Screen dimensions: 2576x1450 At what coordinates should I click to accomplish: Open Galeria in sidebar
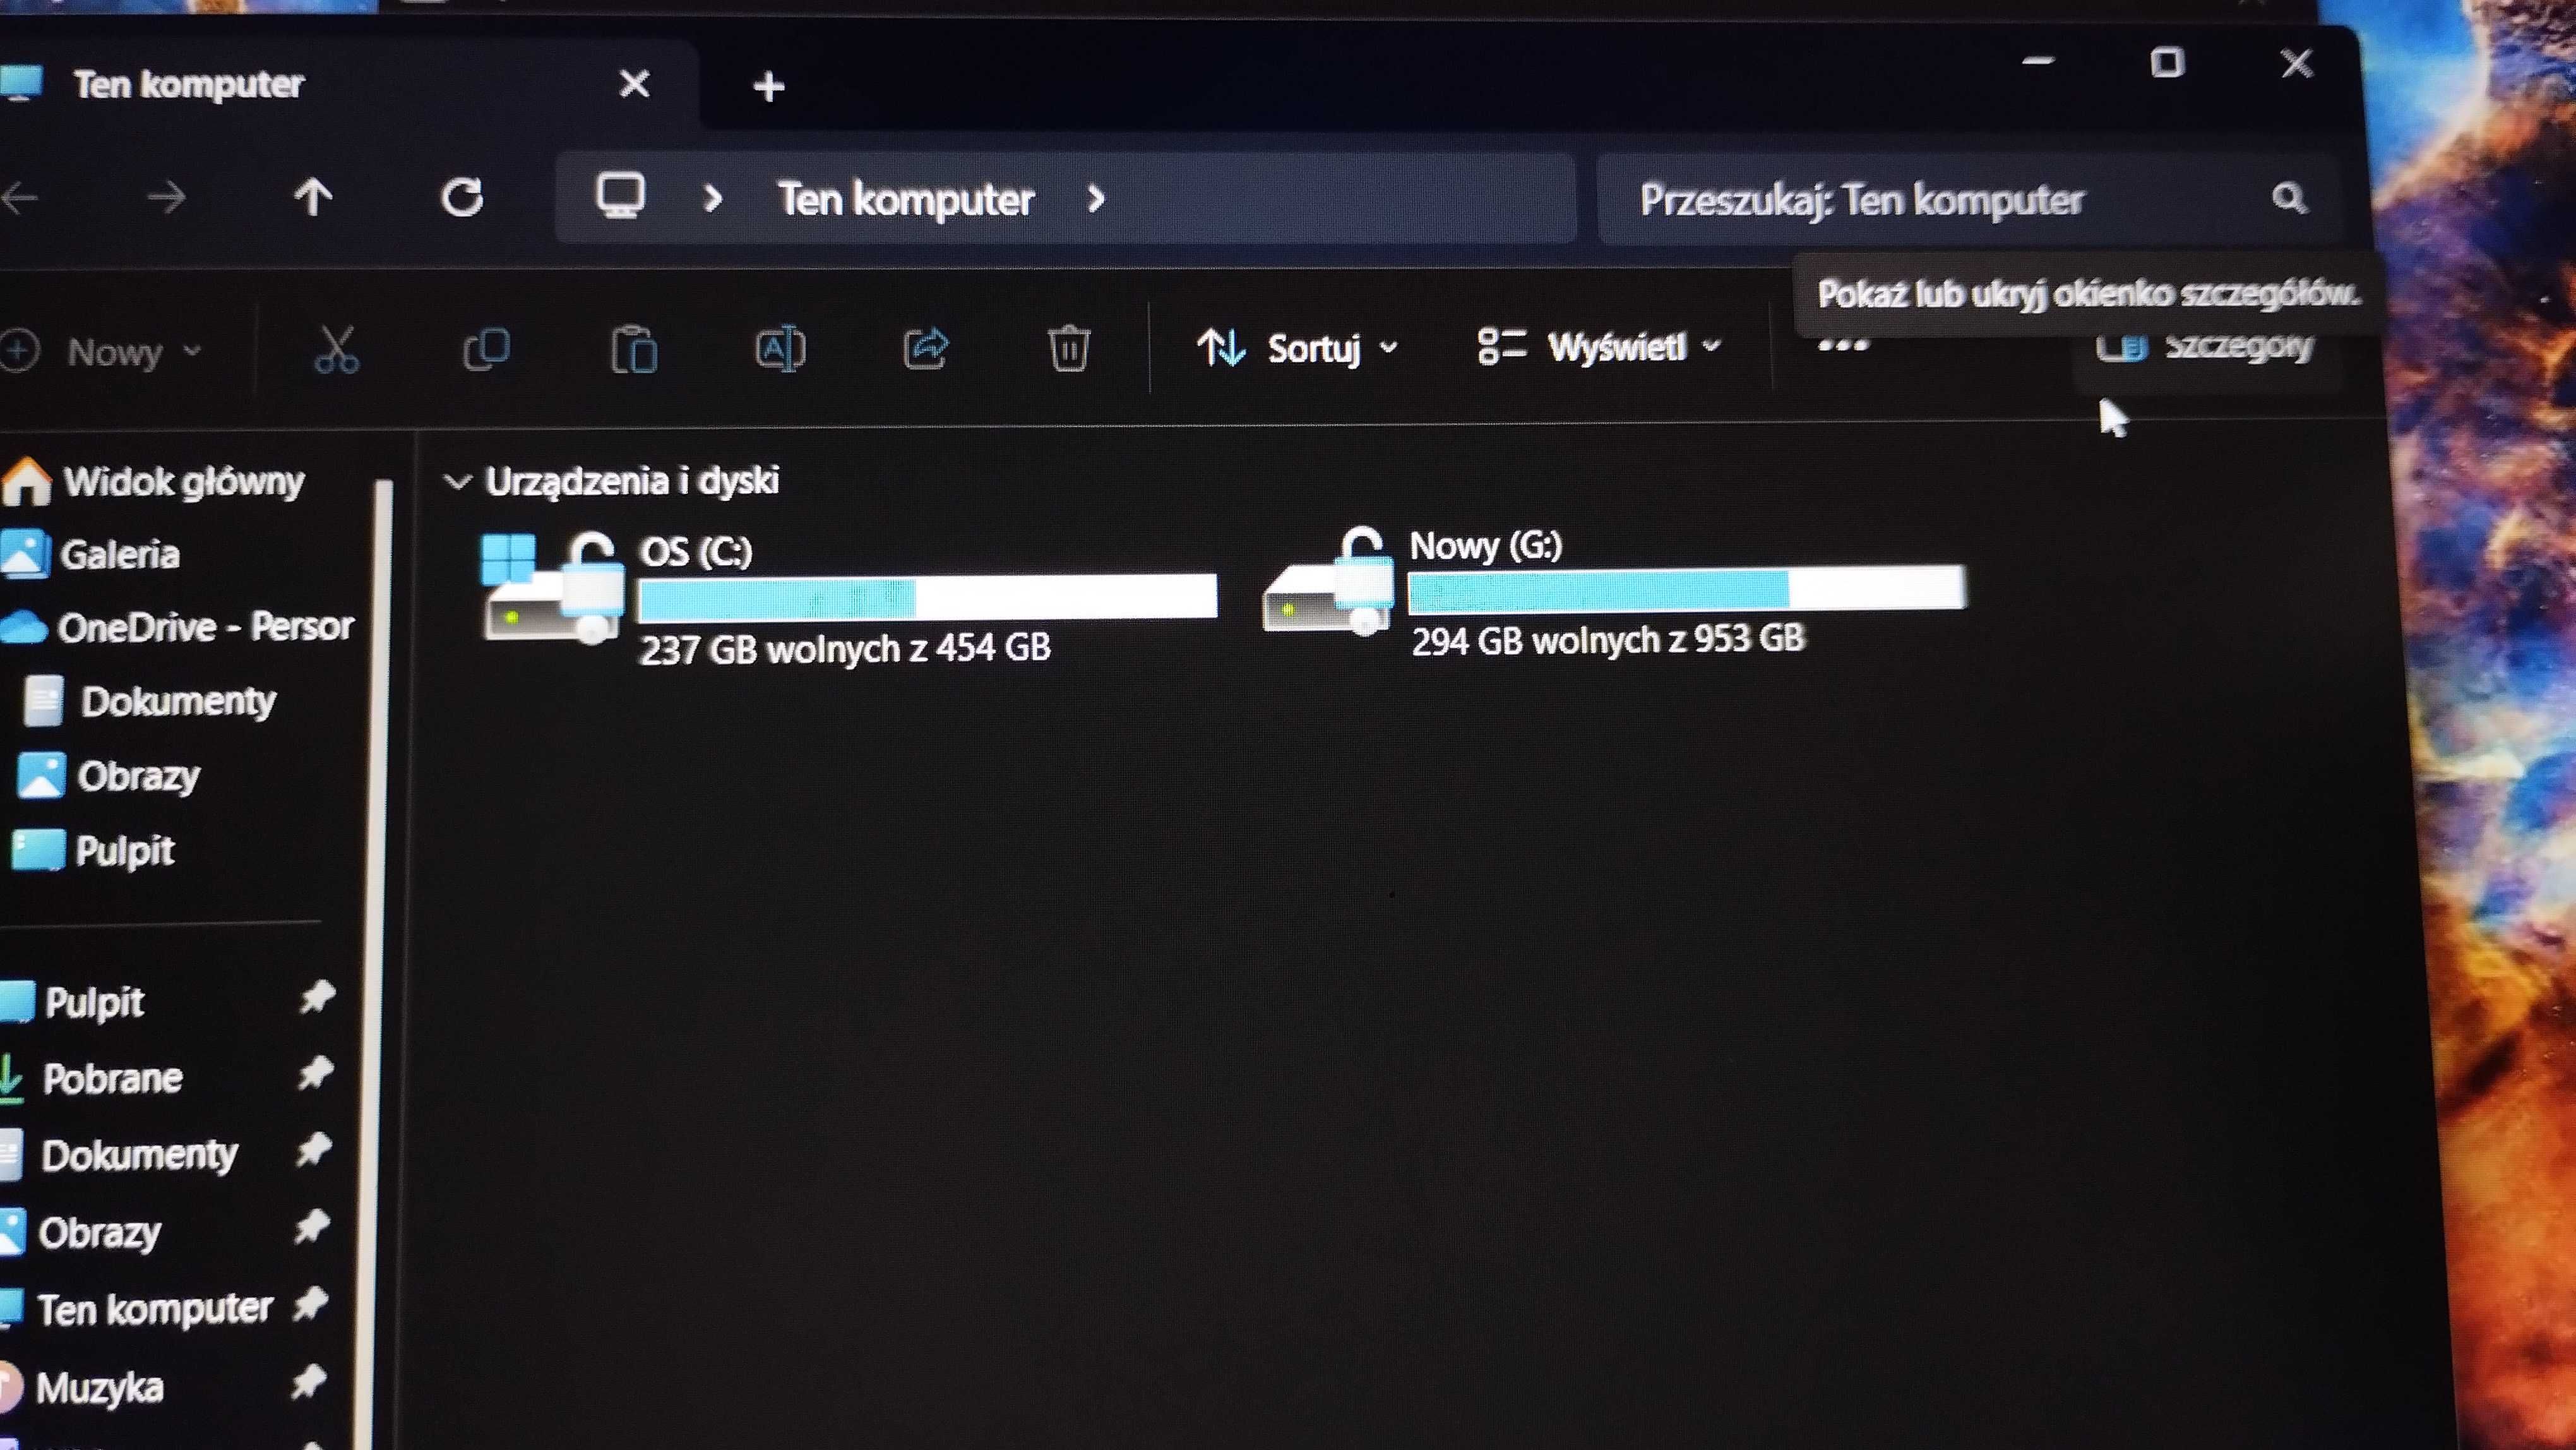[x=92, y=554]
